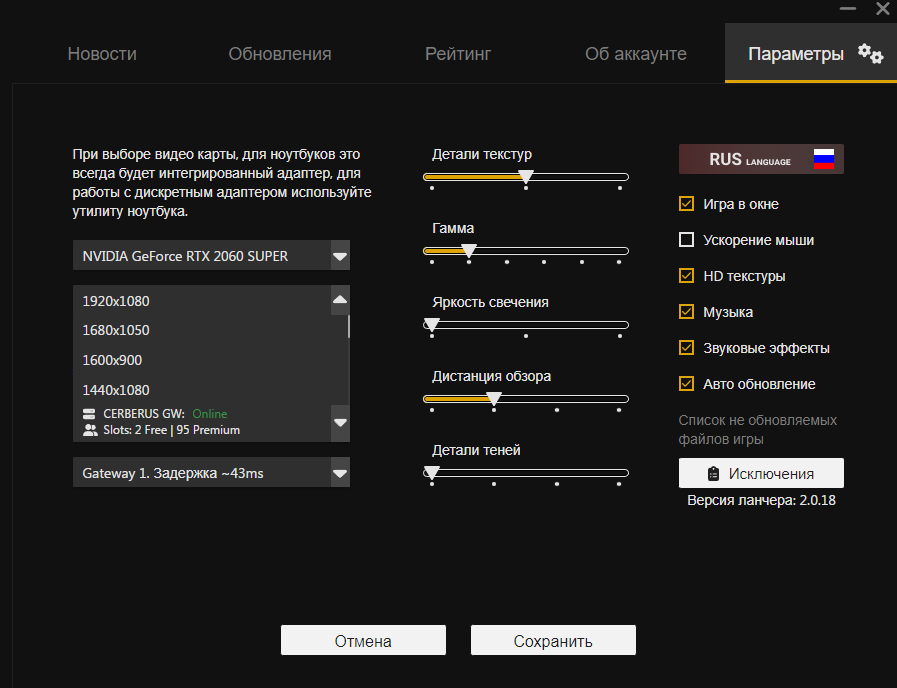This screenshot has width=897, height=688.
Task: Toggle the HD текстуры checkbox
Action: coord(686,276)
